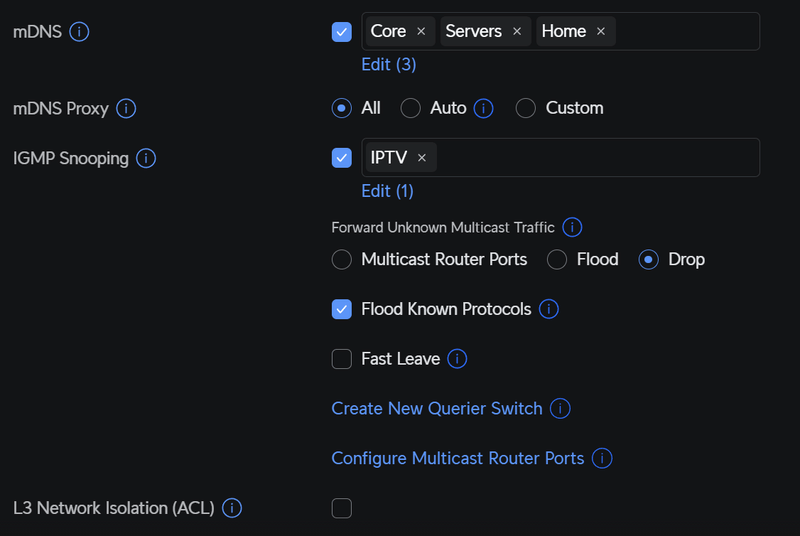
Task: Remove the IPTV tag from IGMP Snooping
Action: (422, 158)
